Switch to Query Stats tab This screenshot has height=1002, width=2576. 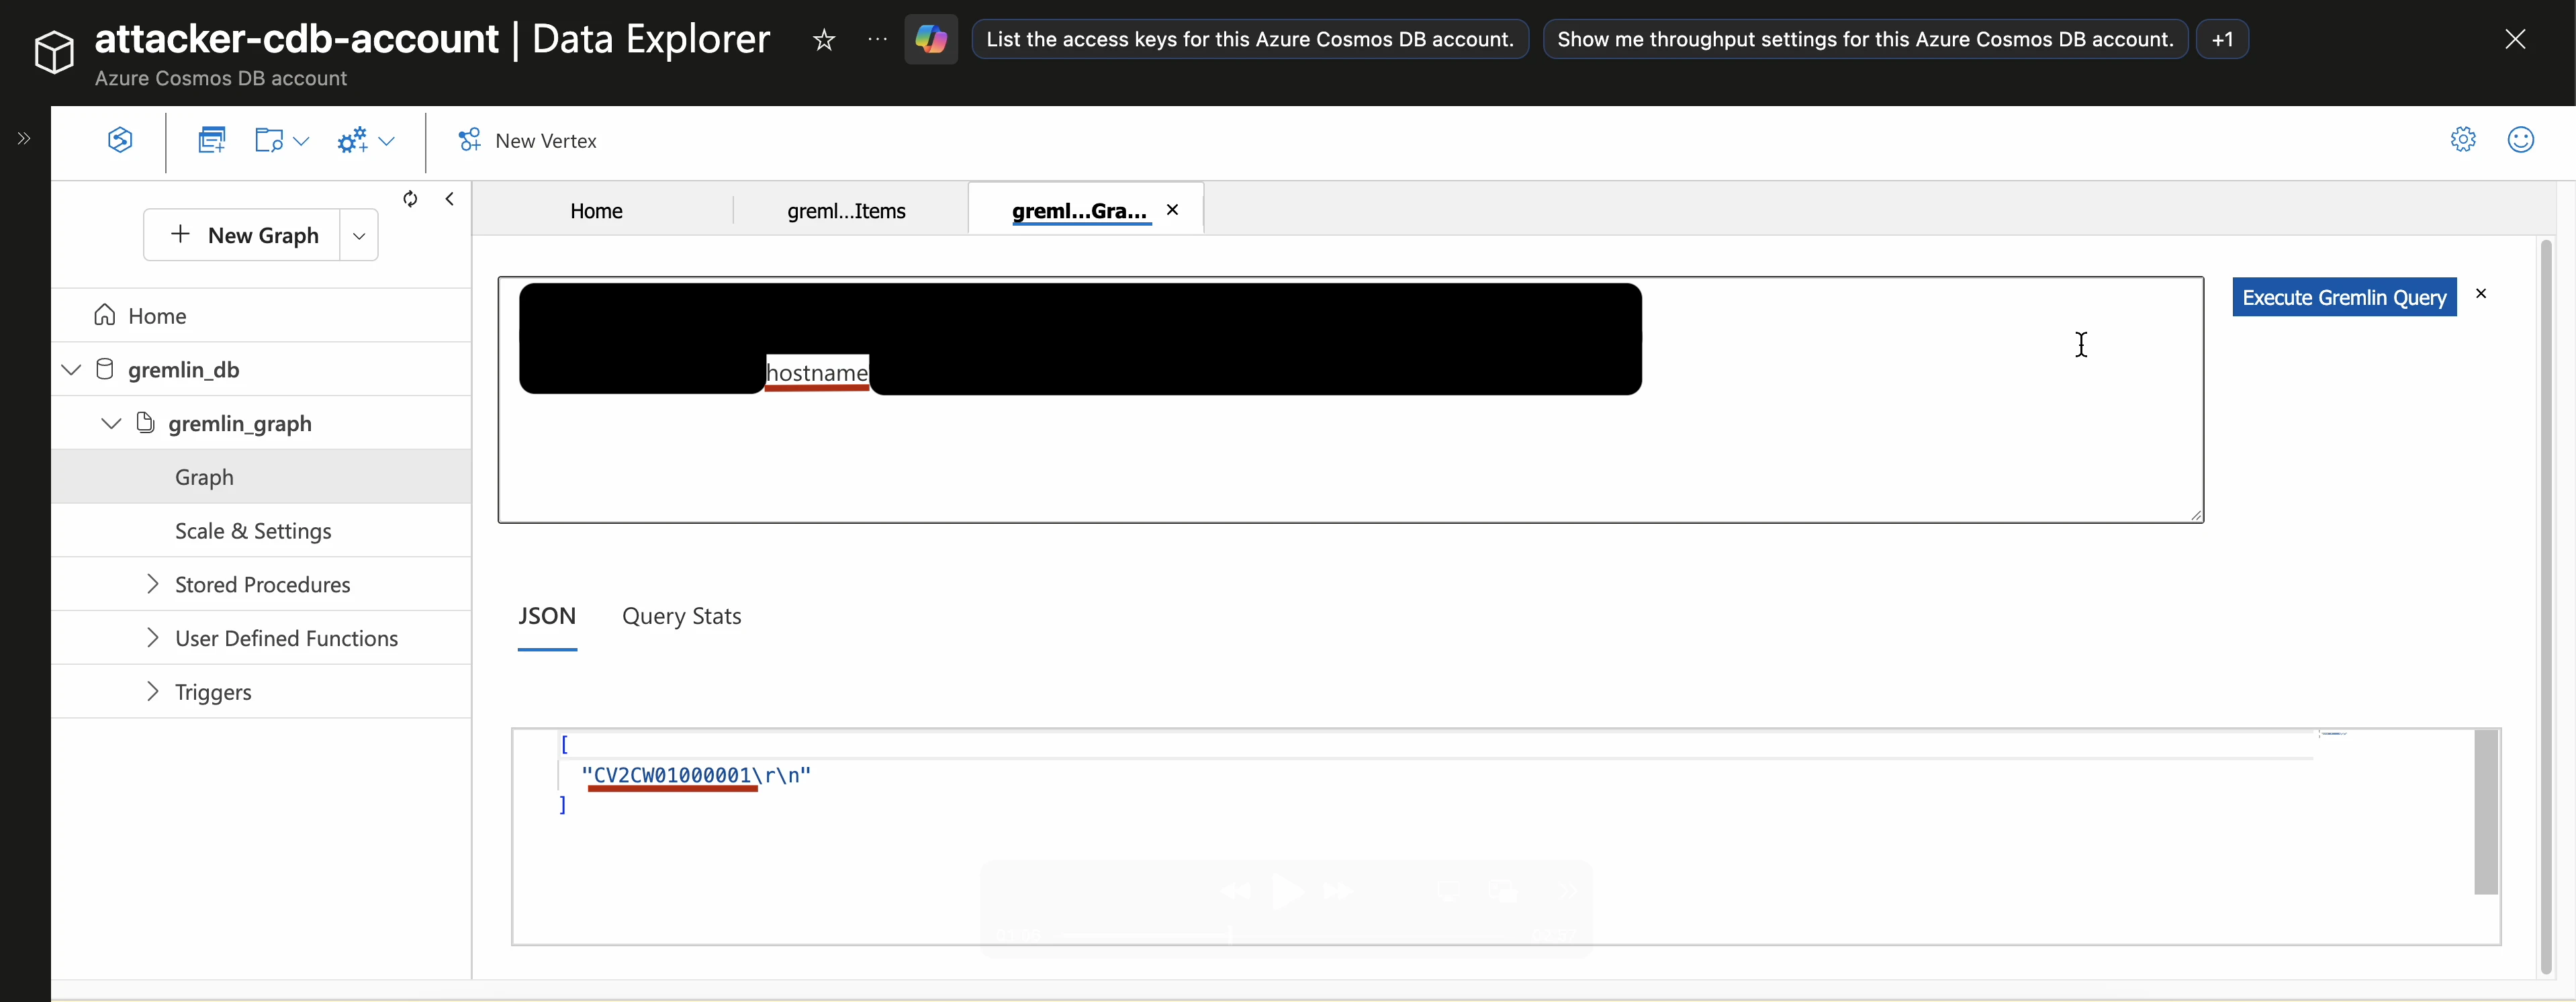(x=682, y=616)
